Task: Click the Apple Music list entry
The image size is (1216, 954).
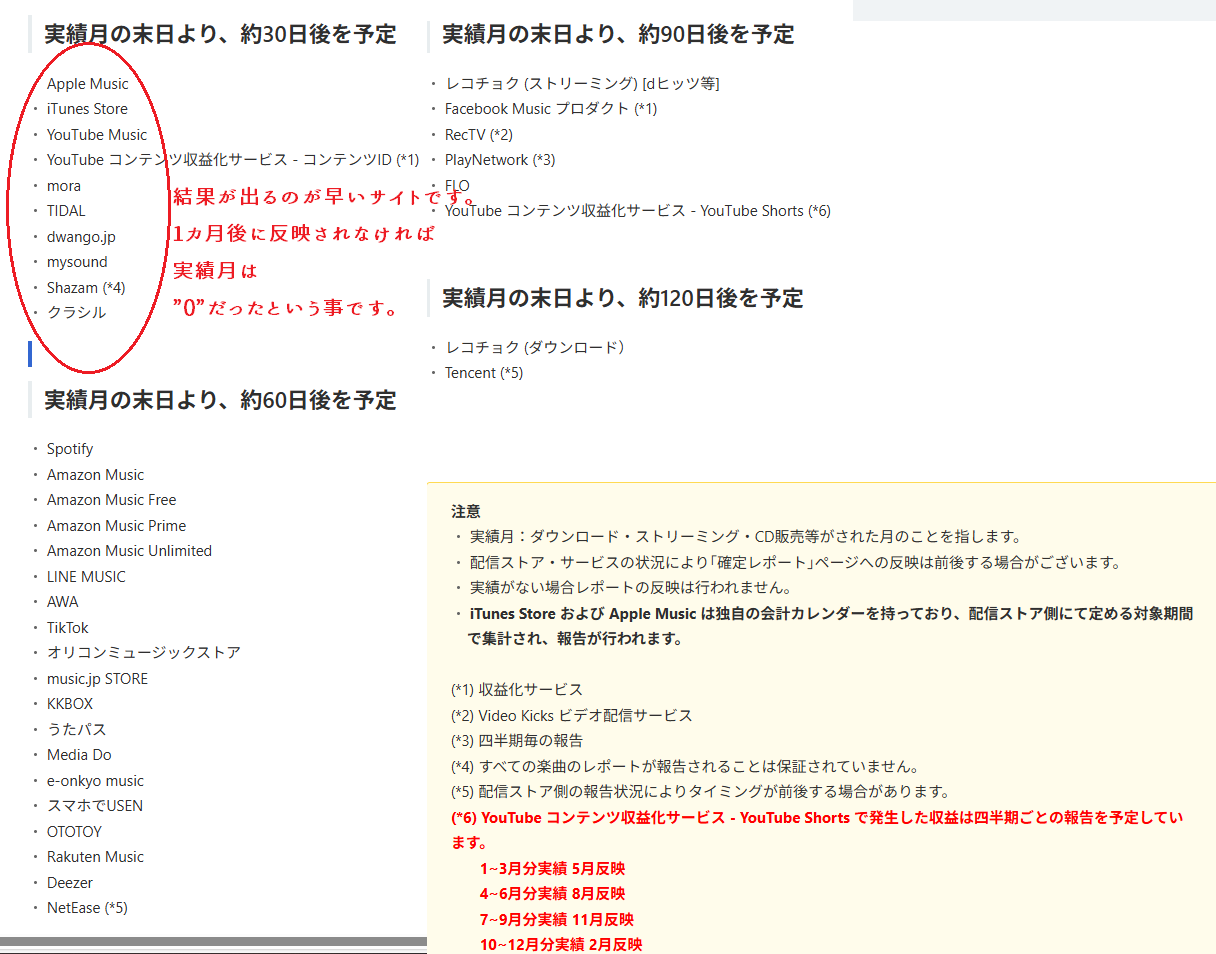Action: (88, 84)
